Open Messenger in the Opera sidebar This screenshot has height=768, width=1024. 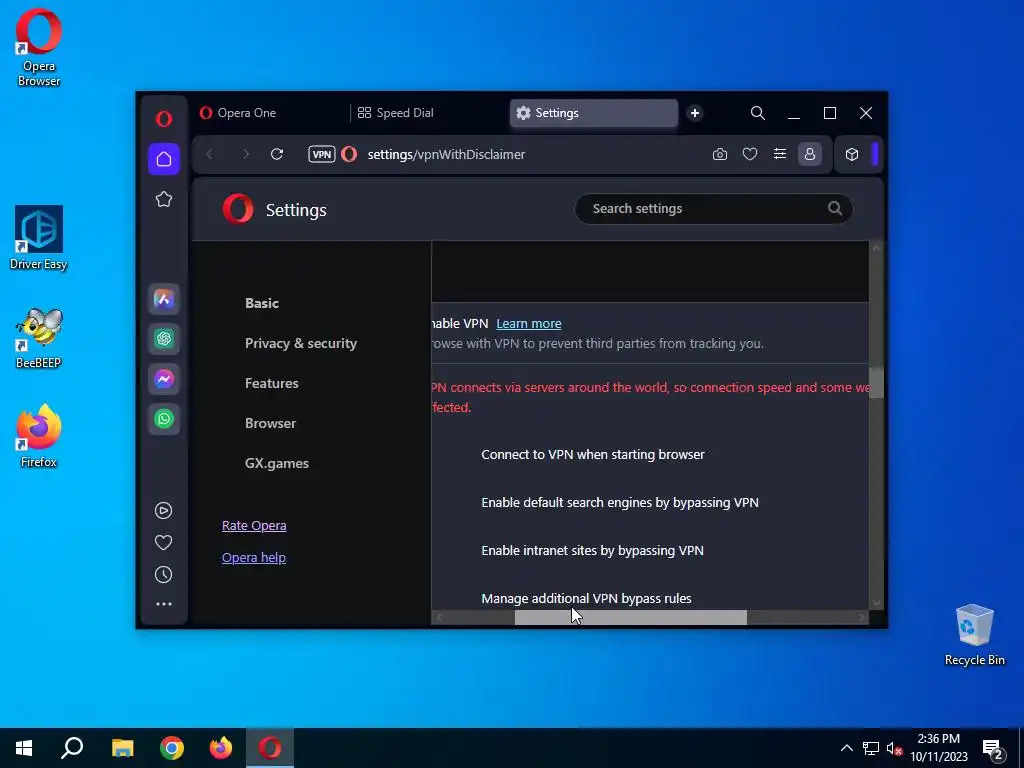click(x=164, y=379)
